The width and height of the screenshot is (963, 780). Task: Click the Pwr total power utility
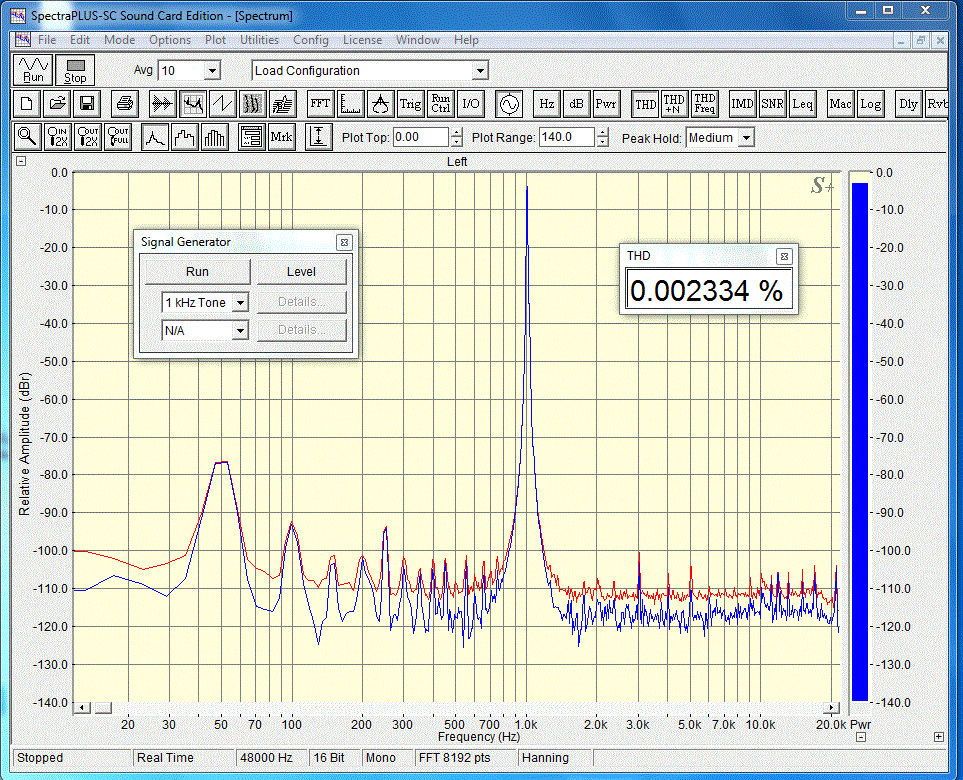click(x=606, y=104)
